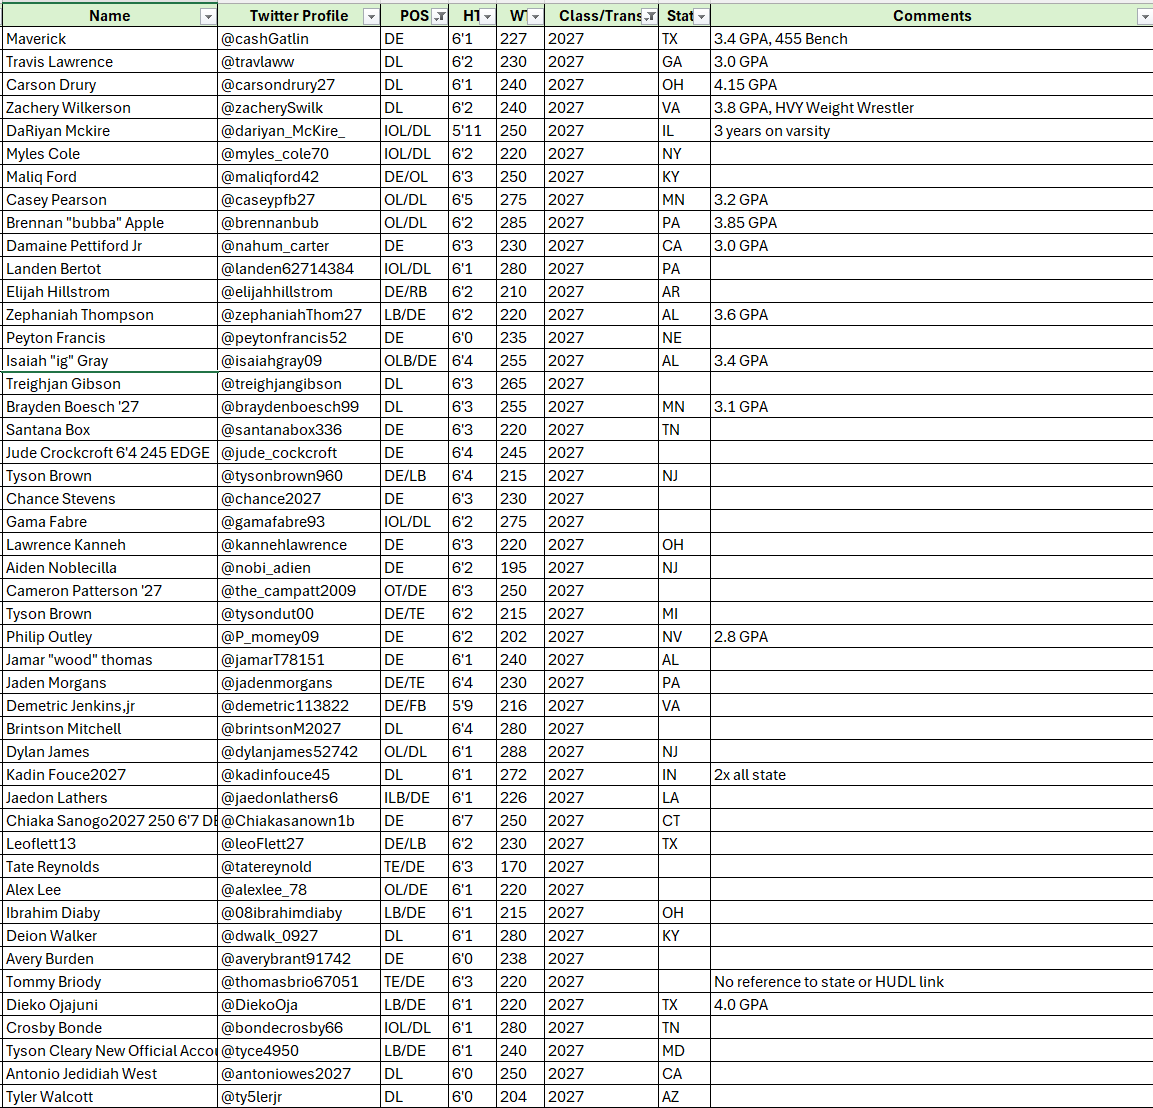
Task: Select the @gamafabre93 handle cell
Action: [299, 522]
